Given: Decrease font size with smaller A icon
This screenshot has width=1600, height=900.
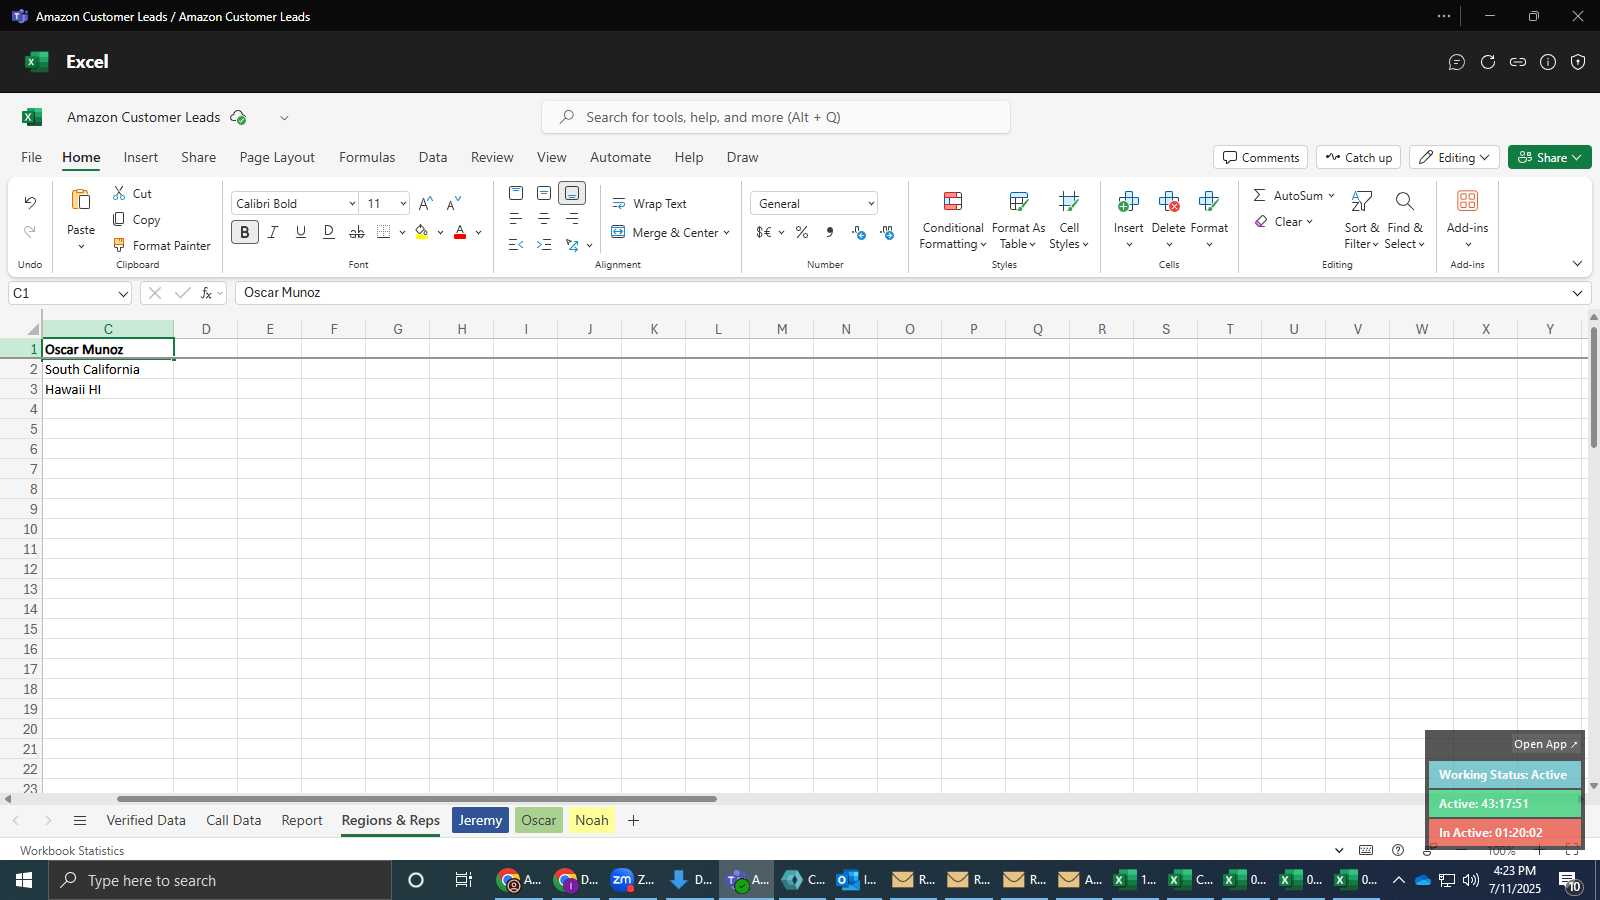Looking at the screenshot, I should tap(453, 203).
